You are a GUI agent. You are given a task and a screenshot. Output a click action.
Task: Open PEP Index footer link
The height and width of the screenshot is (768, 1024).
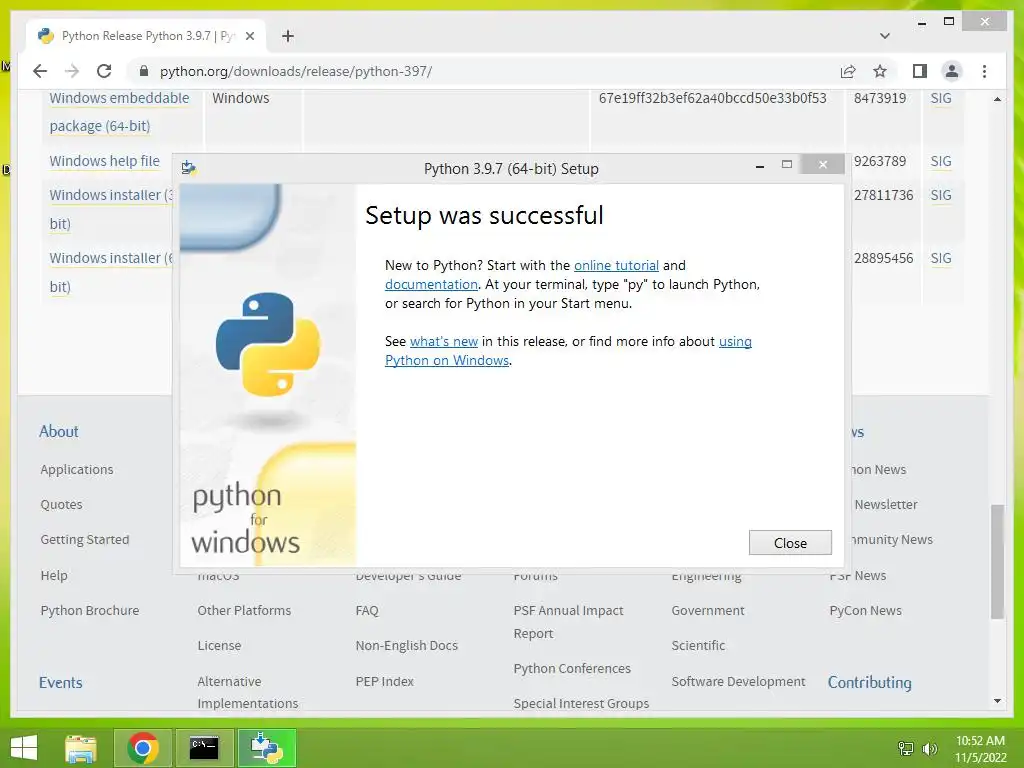[385, 681]
